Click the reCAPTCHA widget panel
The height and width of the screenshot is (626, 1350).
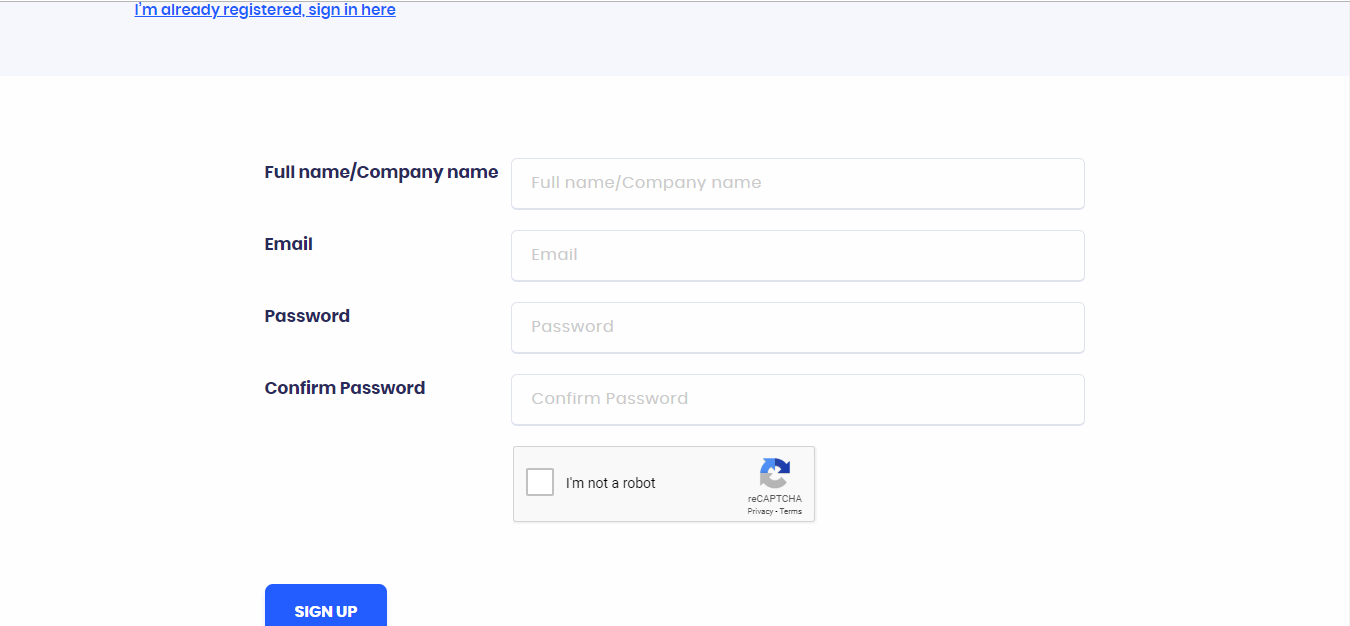point(664,484)
